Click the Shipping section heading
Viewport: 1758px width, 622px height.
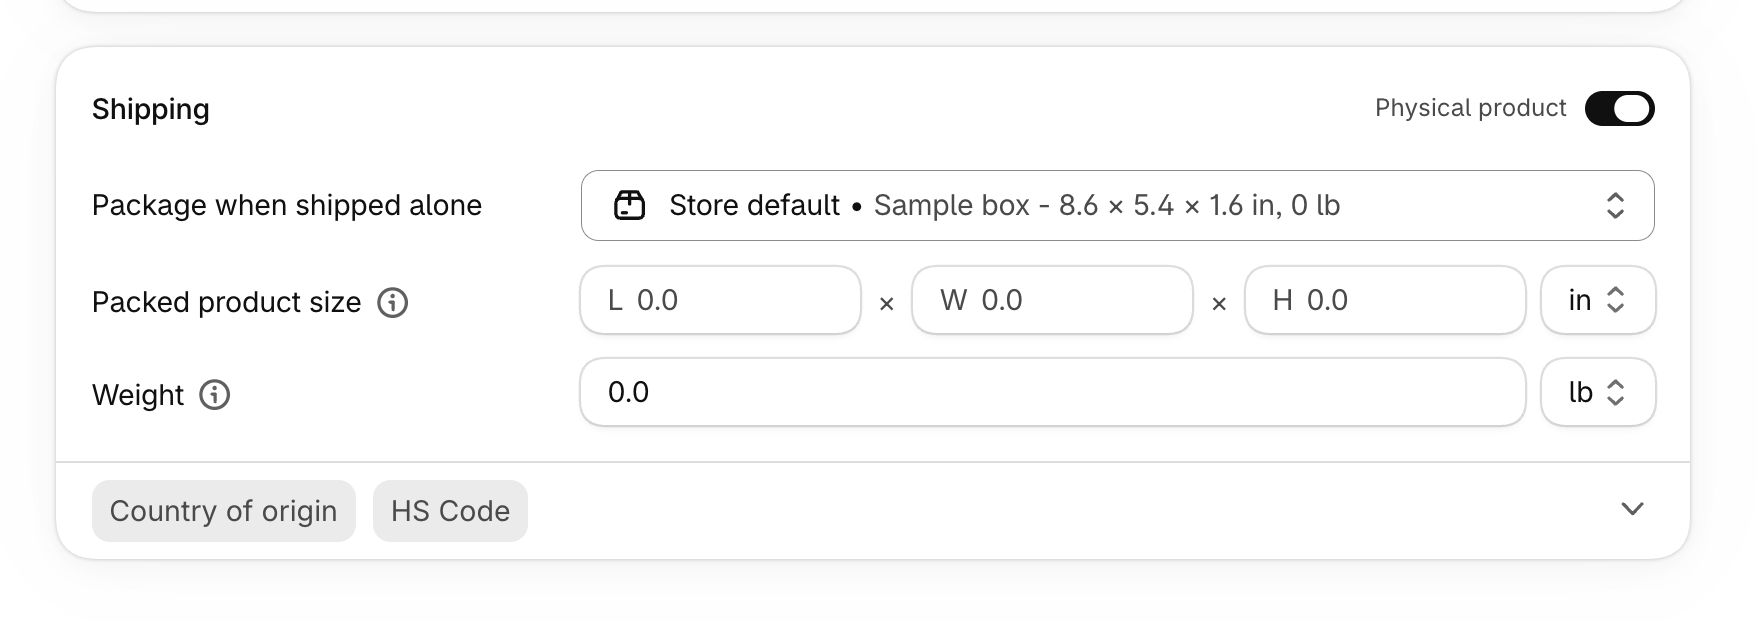click(151, 109)
